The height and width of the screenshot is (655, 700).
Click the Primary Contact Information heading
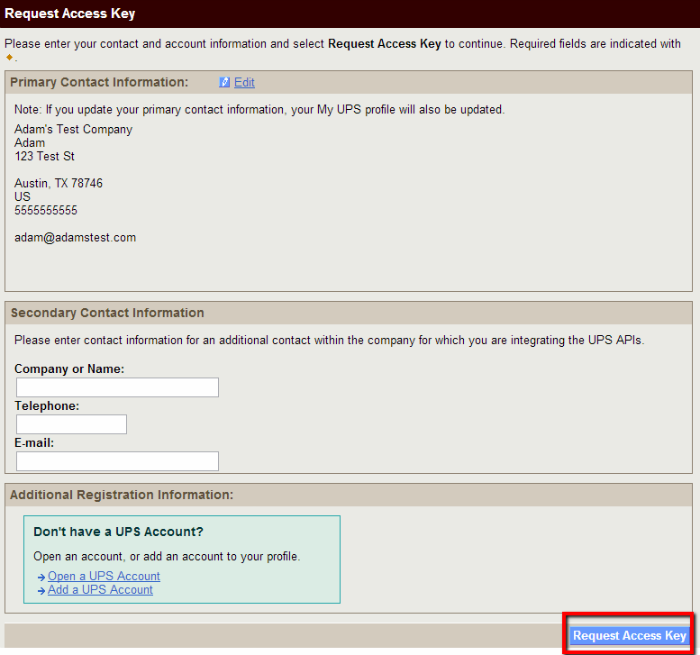point(99,82)
